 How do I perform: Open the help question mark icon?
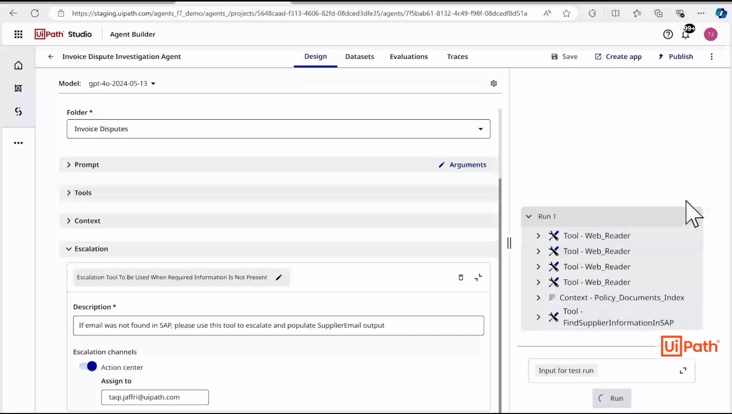[668, 34]
